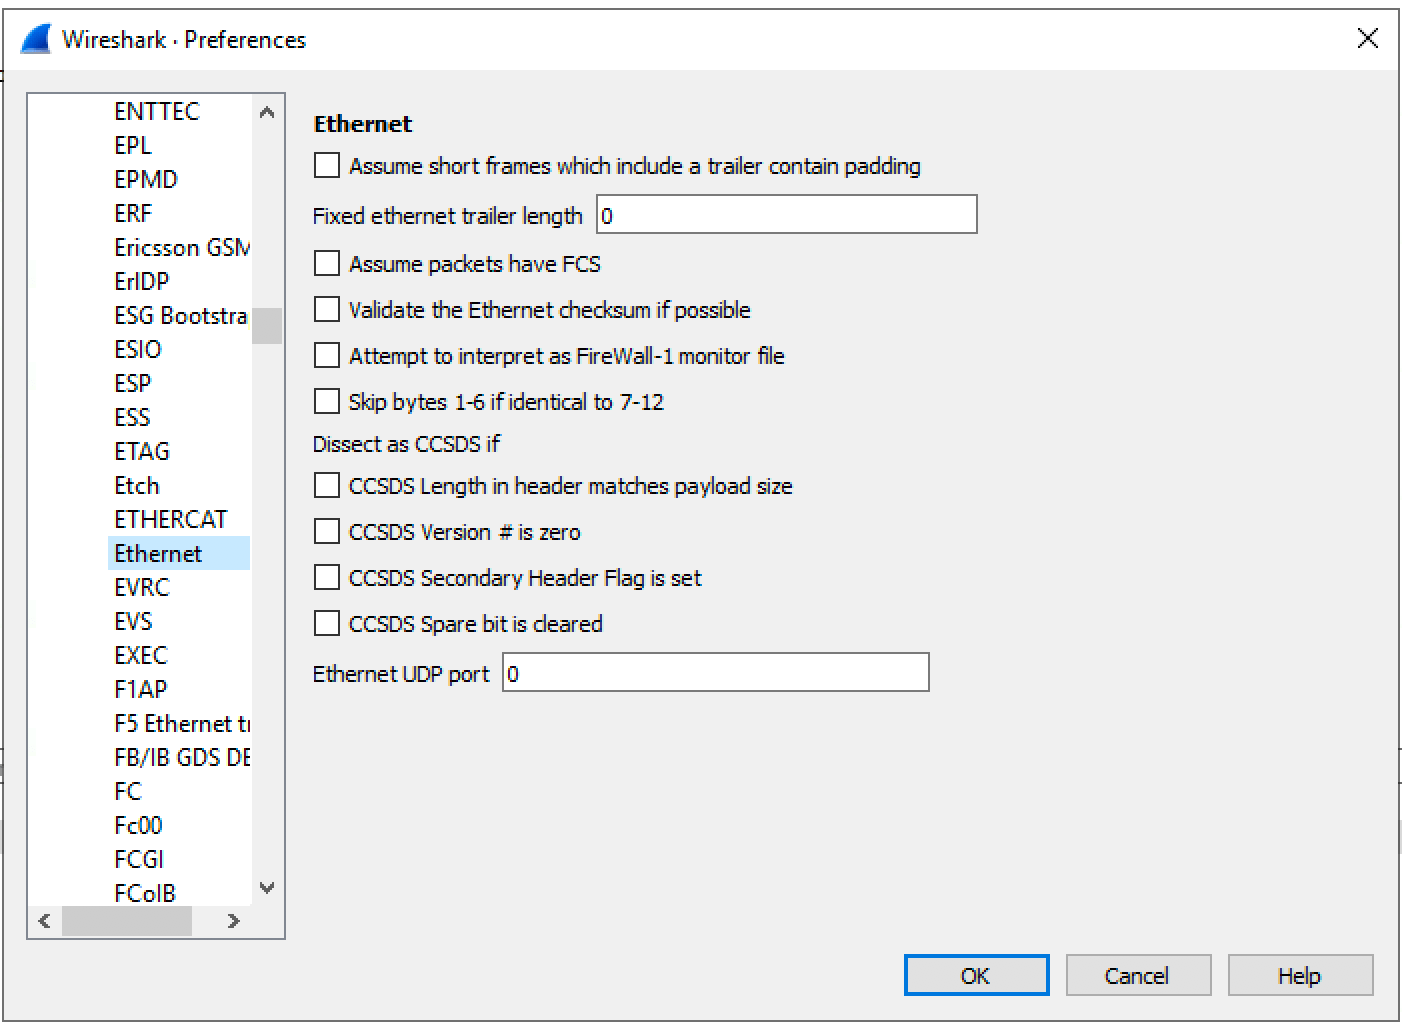1402x1028 pixels.
Task: Check Assume packets have FCS
Action: (326, 263)
